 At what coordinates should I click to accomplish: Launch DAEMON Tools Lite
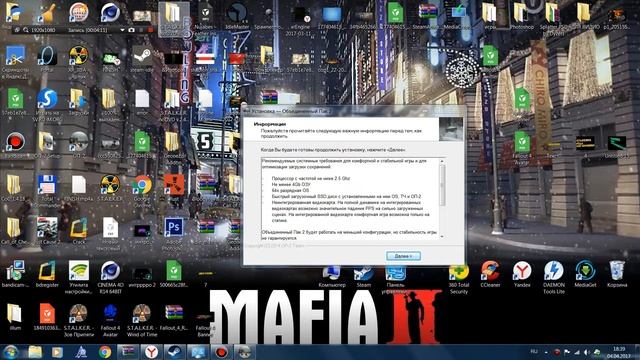coord(553,278)
